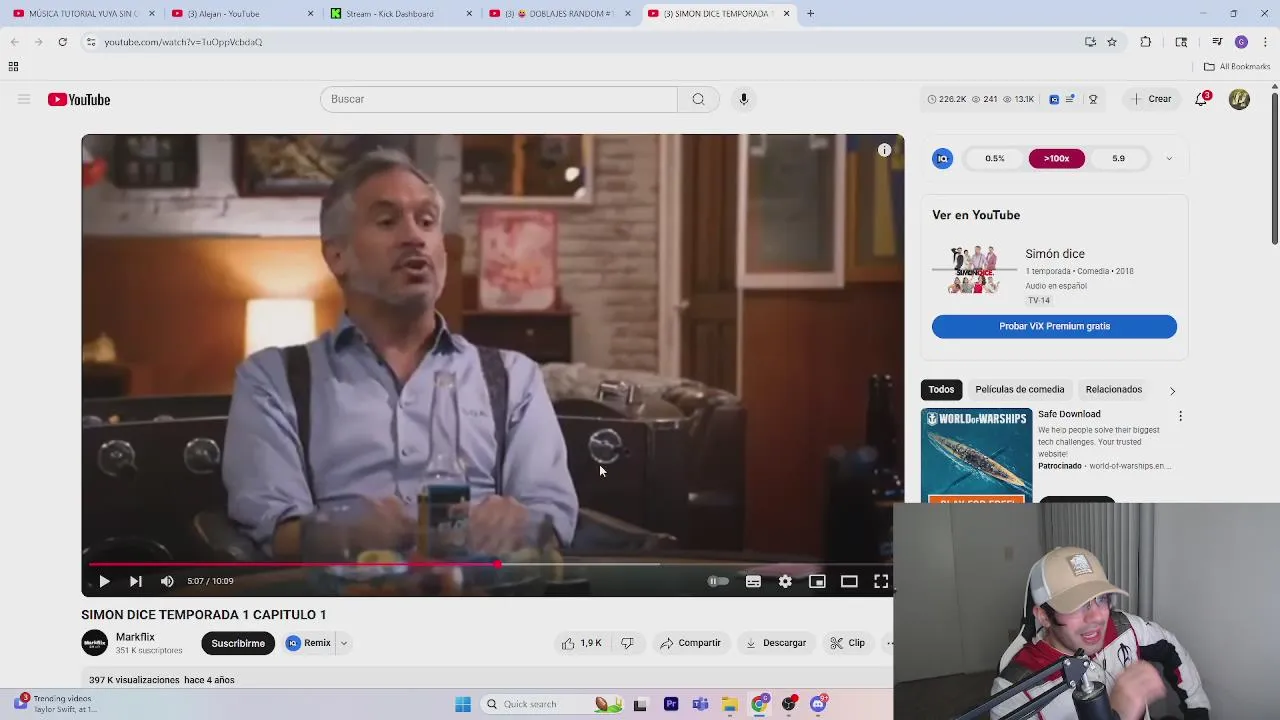The width and height of the screenshot is (1280, 720).
Task: Show video info card icon
Action: [x=884, y=150]
